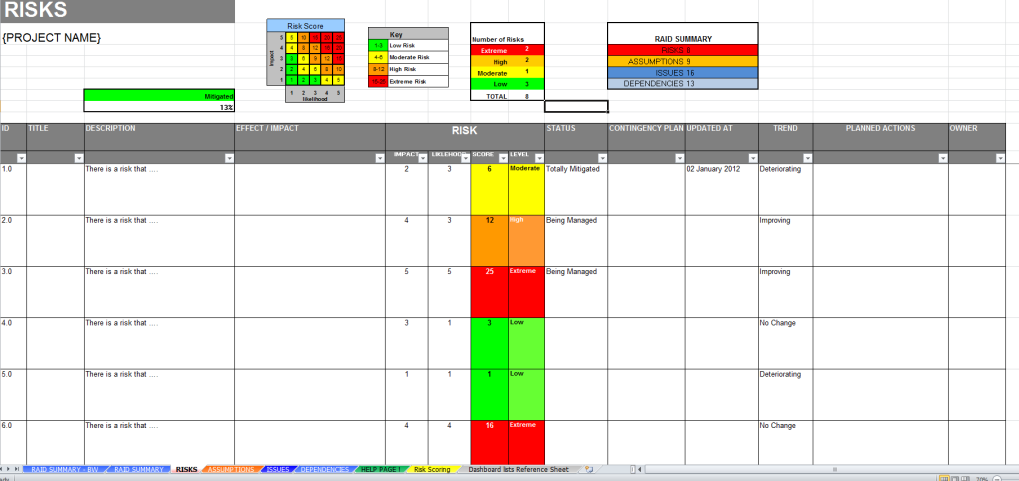Select the 'Moderate' level cell in row 1.0
Viewport: 1019px width, 481px height.
tap(526, 189)
